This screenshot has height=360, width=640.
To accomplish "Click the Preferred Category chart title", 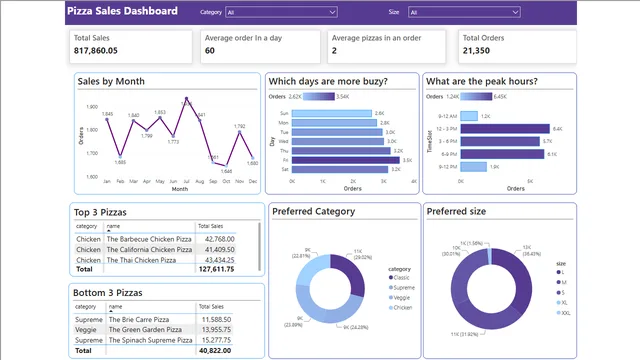I will [313, 211].
